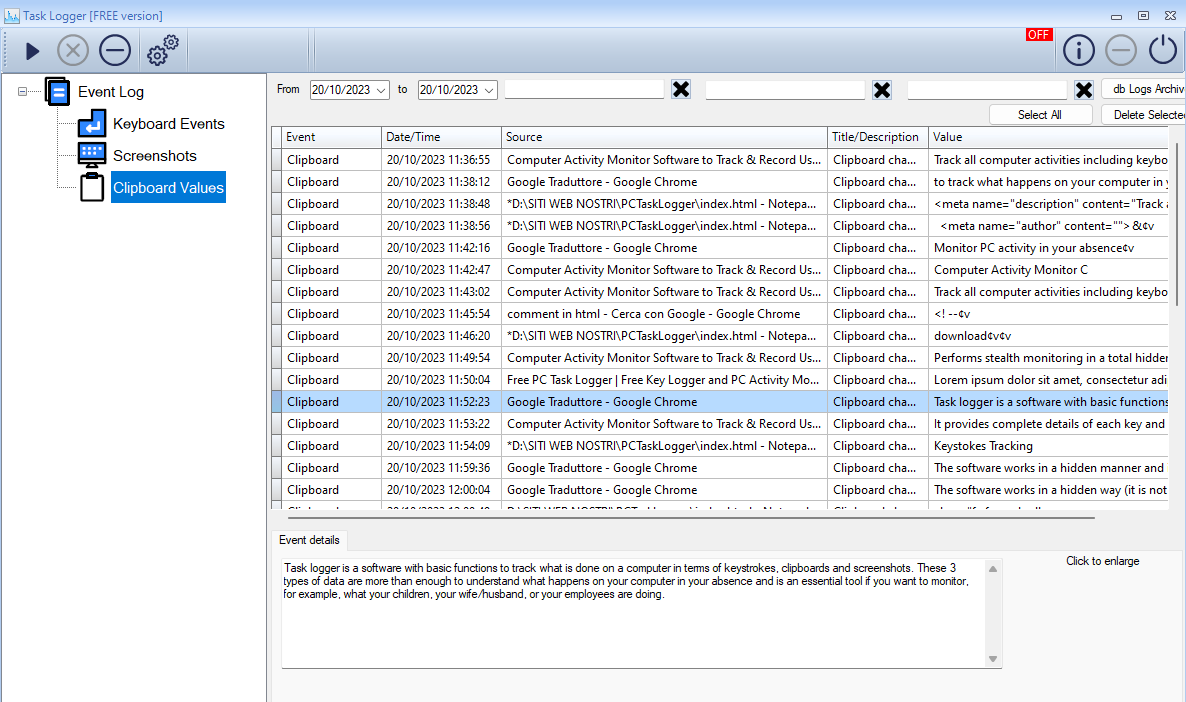The height and width of the screenshot is (702, 1186).
Task: Click the circled minus toolbar icon
Action: pyautogui.click(x=115, y=50)
